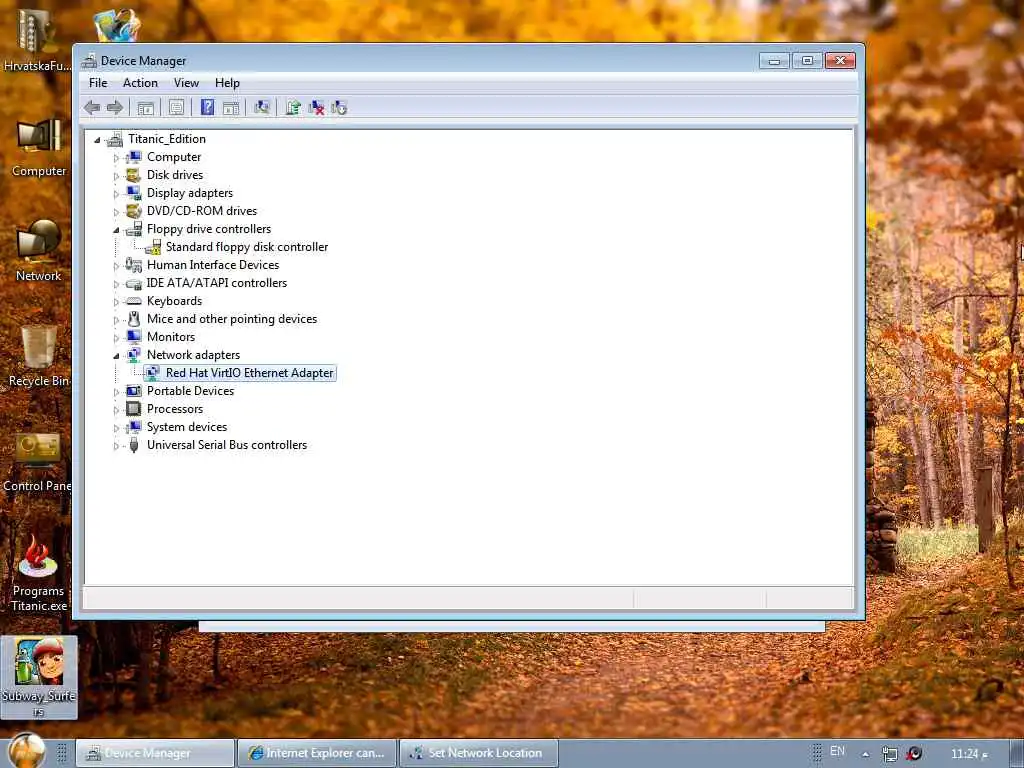Open the HrvatskaFu... desktop icon
1024x768 pixels.
(x=37, y=39)
